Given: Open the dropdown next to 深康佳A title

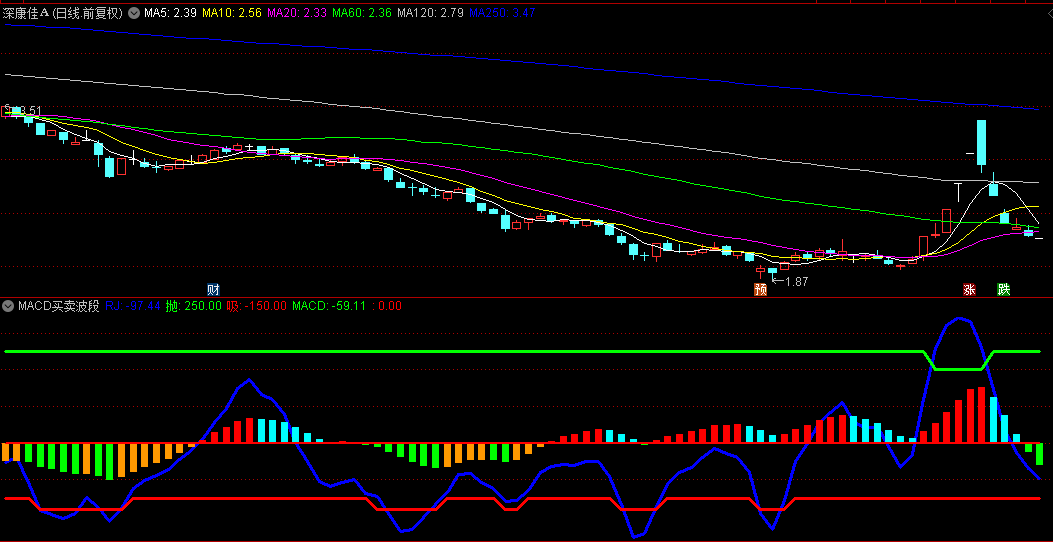Looking at the screenshot, I should [134, 13].
